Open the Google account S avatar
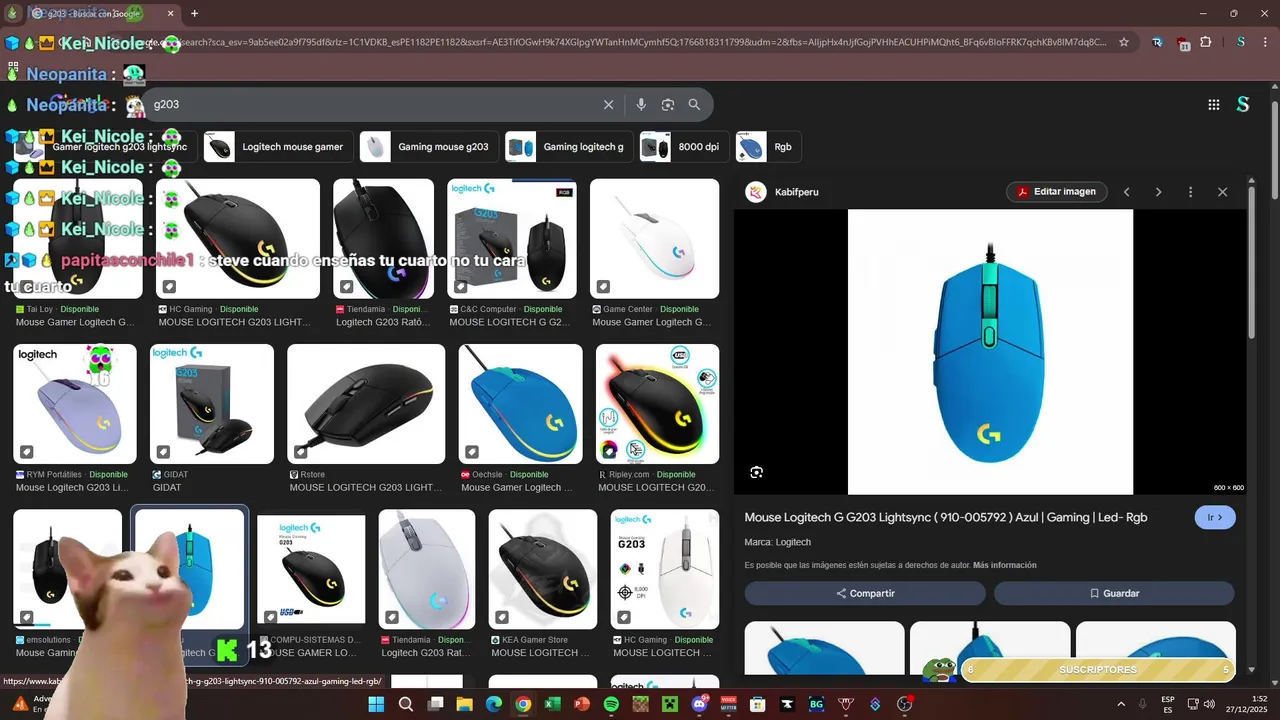The width and height of the screenshot is (1280, 720). click(x=1243, y=104)
